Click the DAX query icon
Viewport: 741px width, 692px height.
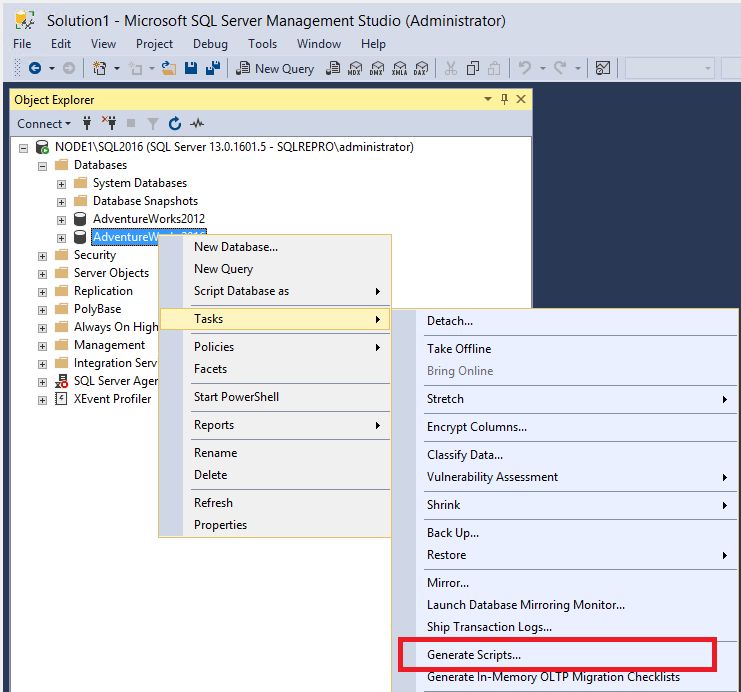coord(421,69)
